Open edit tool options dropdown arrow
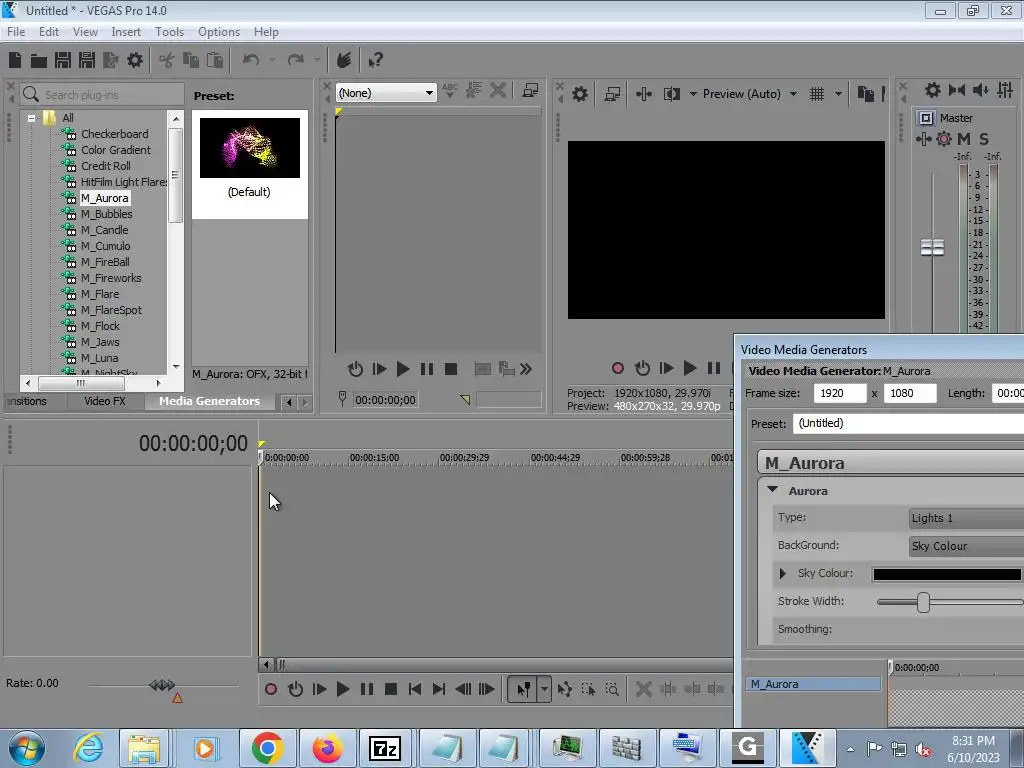 click(x=544, y=689)
